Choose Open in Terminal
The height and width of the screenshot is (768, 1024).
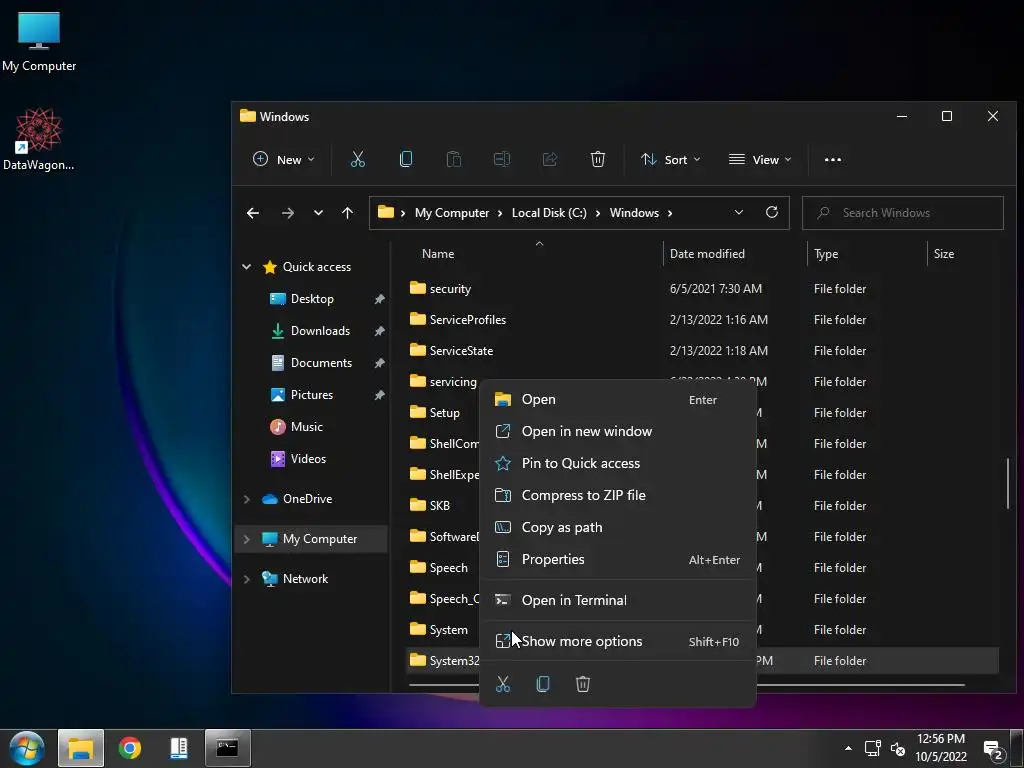617,600
